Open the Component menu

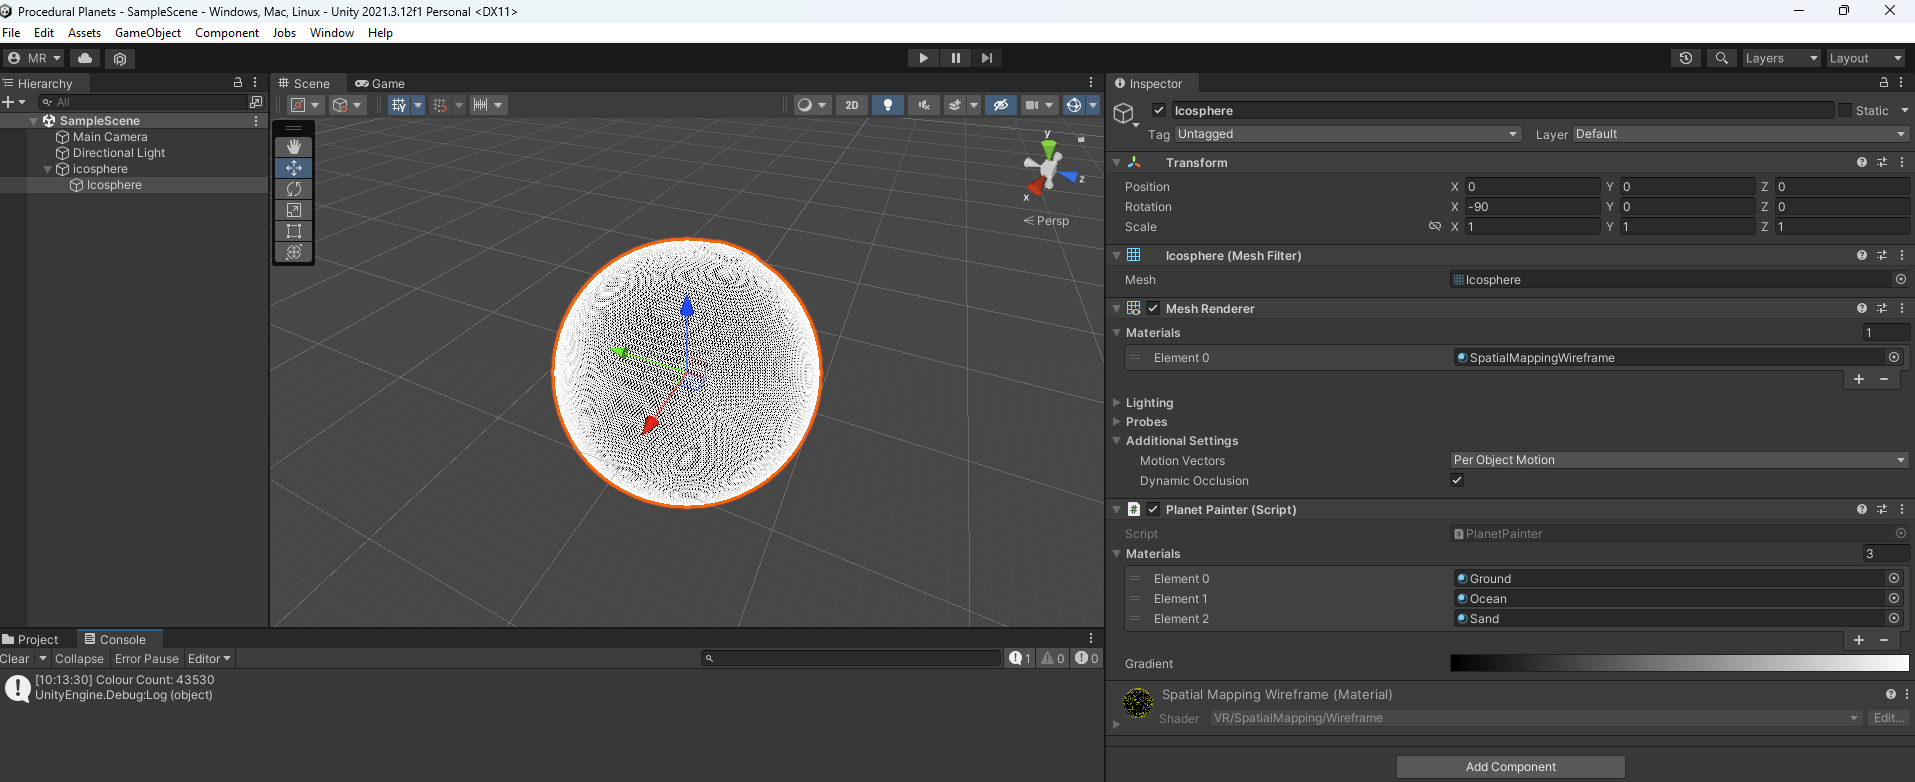[x=227, y=33]
